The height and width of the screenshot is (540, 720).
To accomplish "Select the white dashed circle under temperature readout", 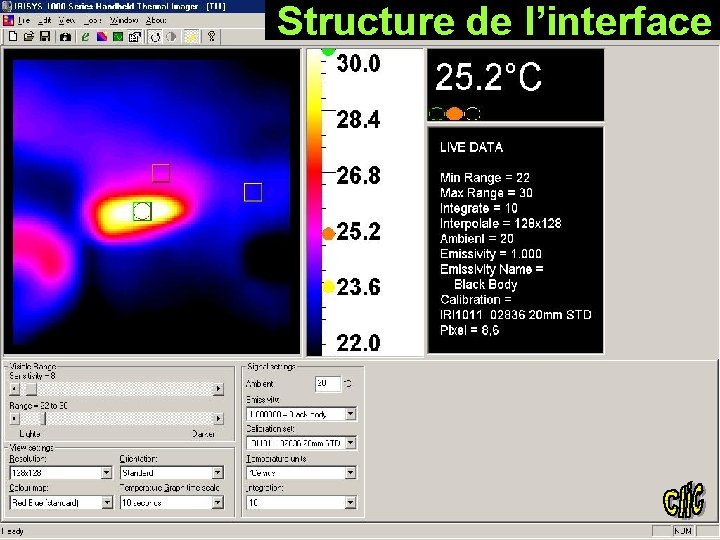I will click(x=472, y=113).
